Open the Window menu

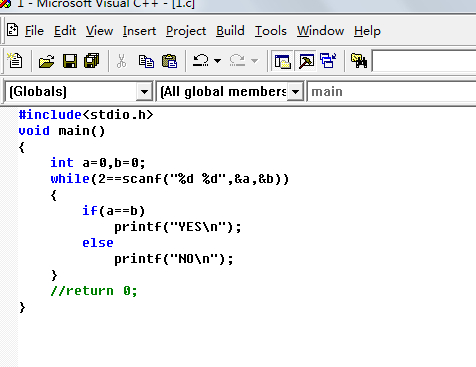point(320,31)
